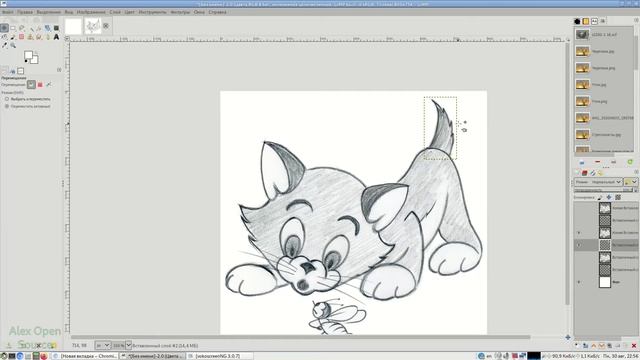Image resolution: width=640 pixels, height=360 pixels.
Task: Select the Clone stamp tool
Action: [30, 37]
